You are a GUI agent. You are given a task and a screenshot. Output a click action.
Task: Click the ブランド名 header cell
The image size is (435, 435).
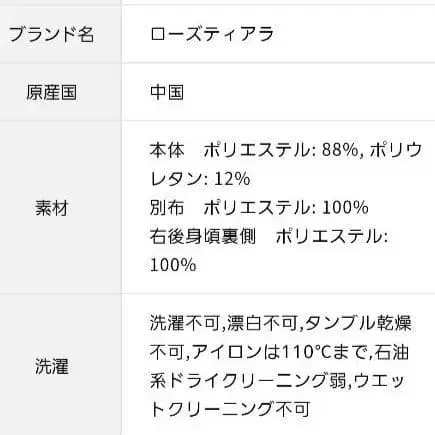point(51,34)
